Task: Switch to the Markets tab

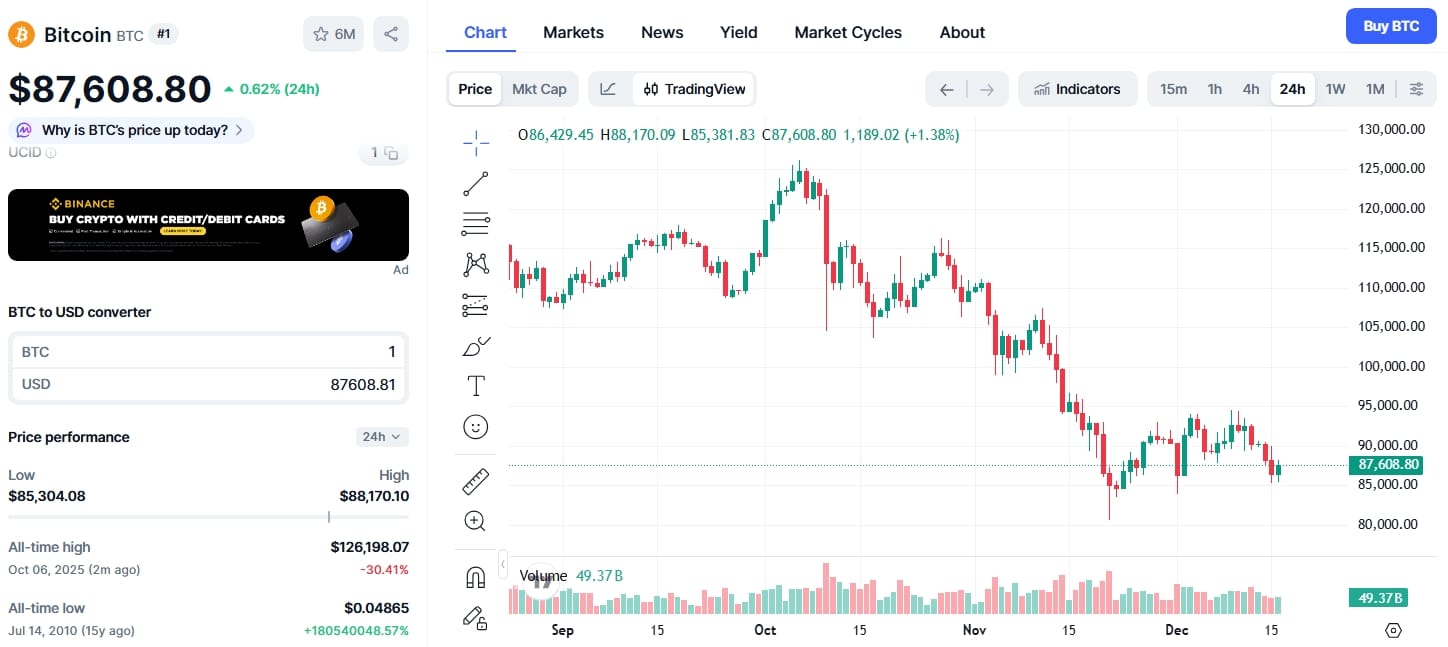Action: [573, 32]
